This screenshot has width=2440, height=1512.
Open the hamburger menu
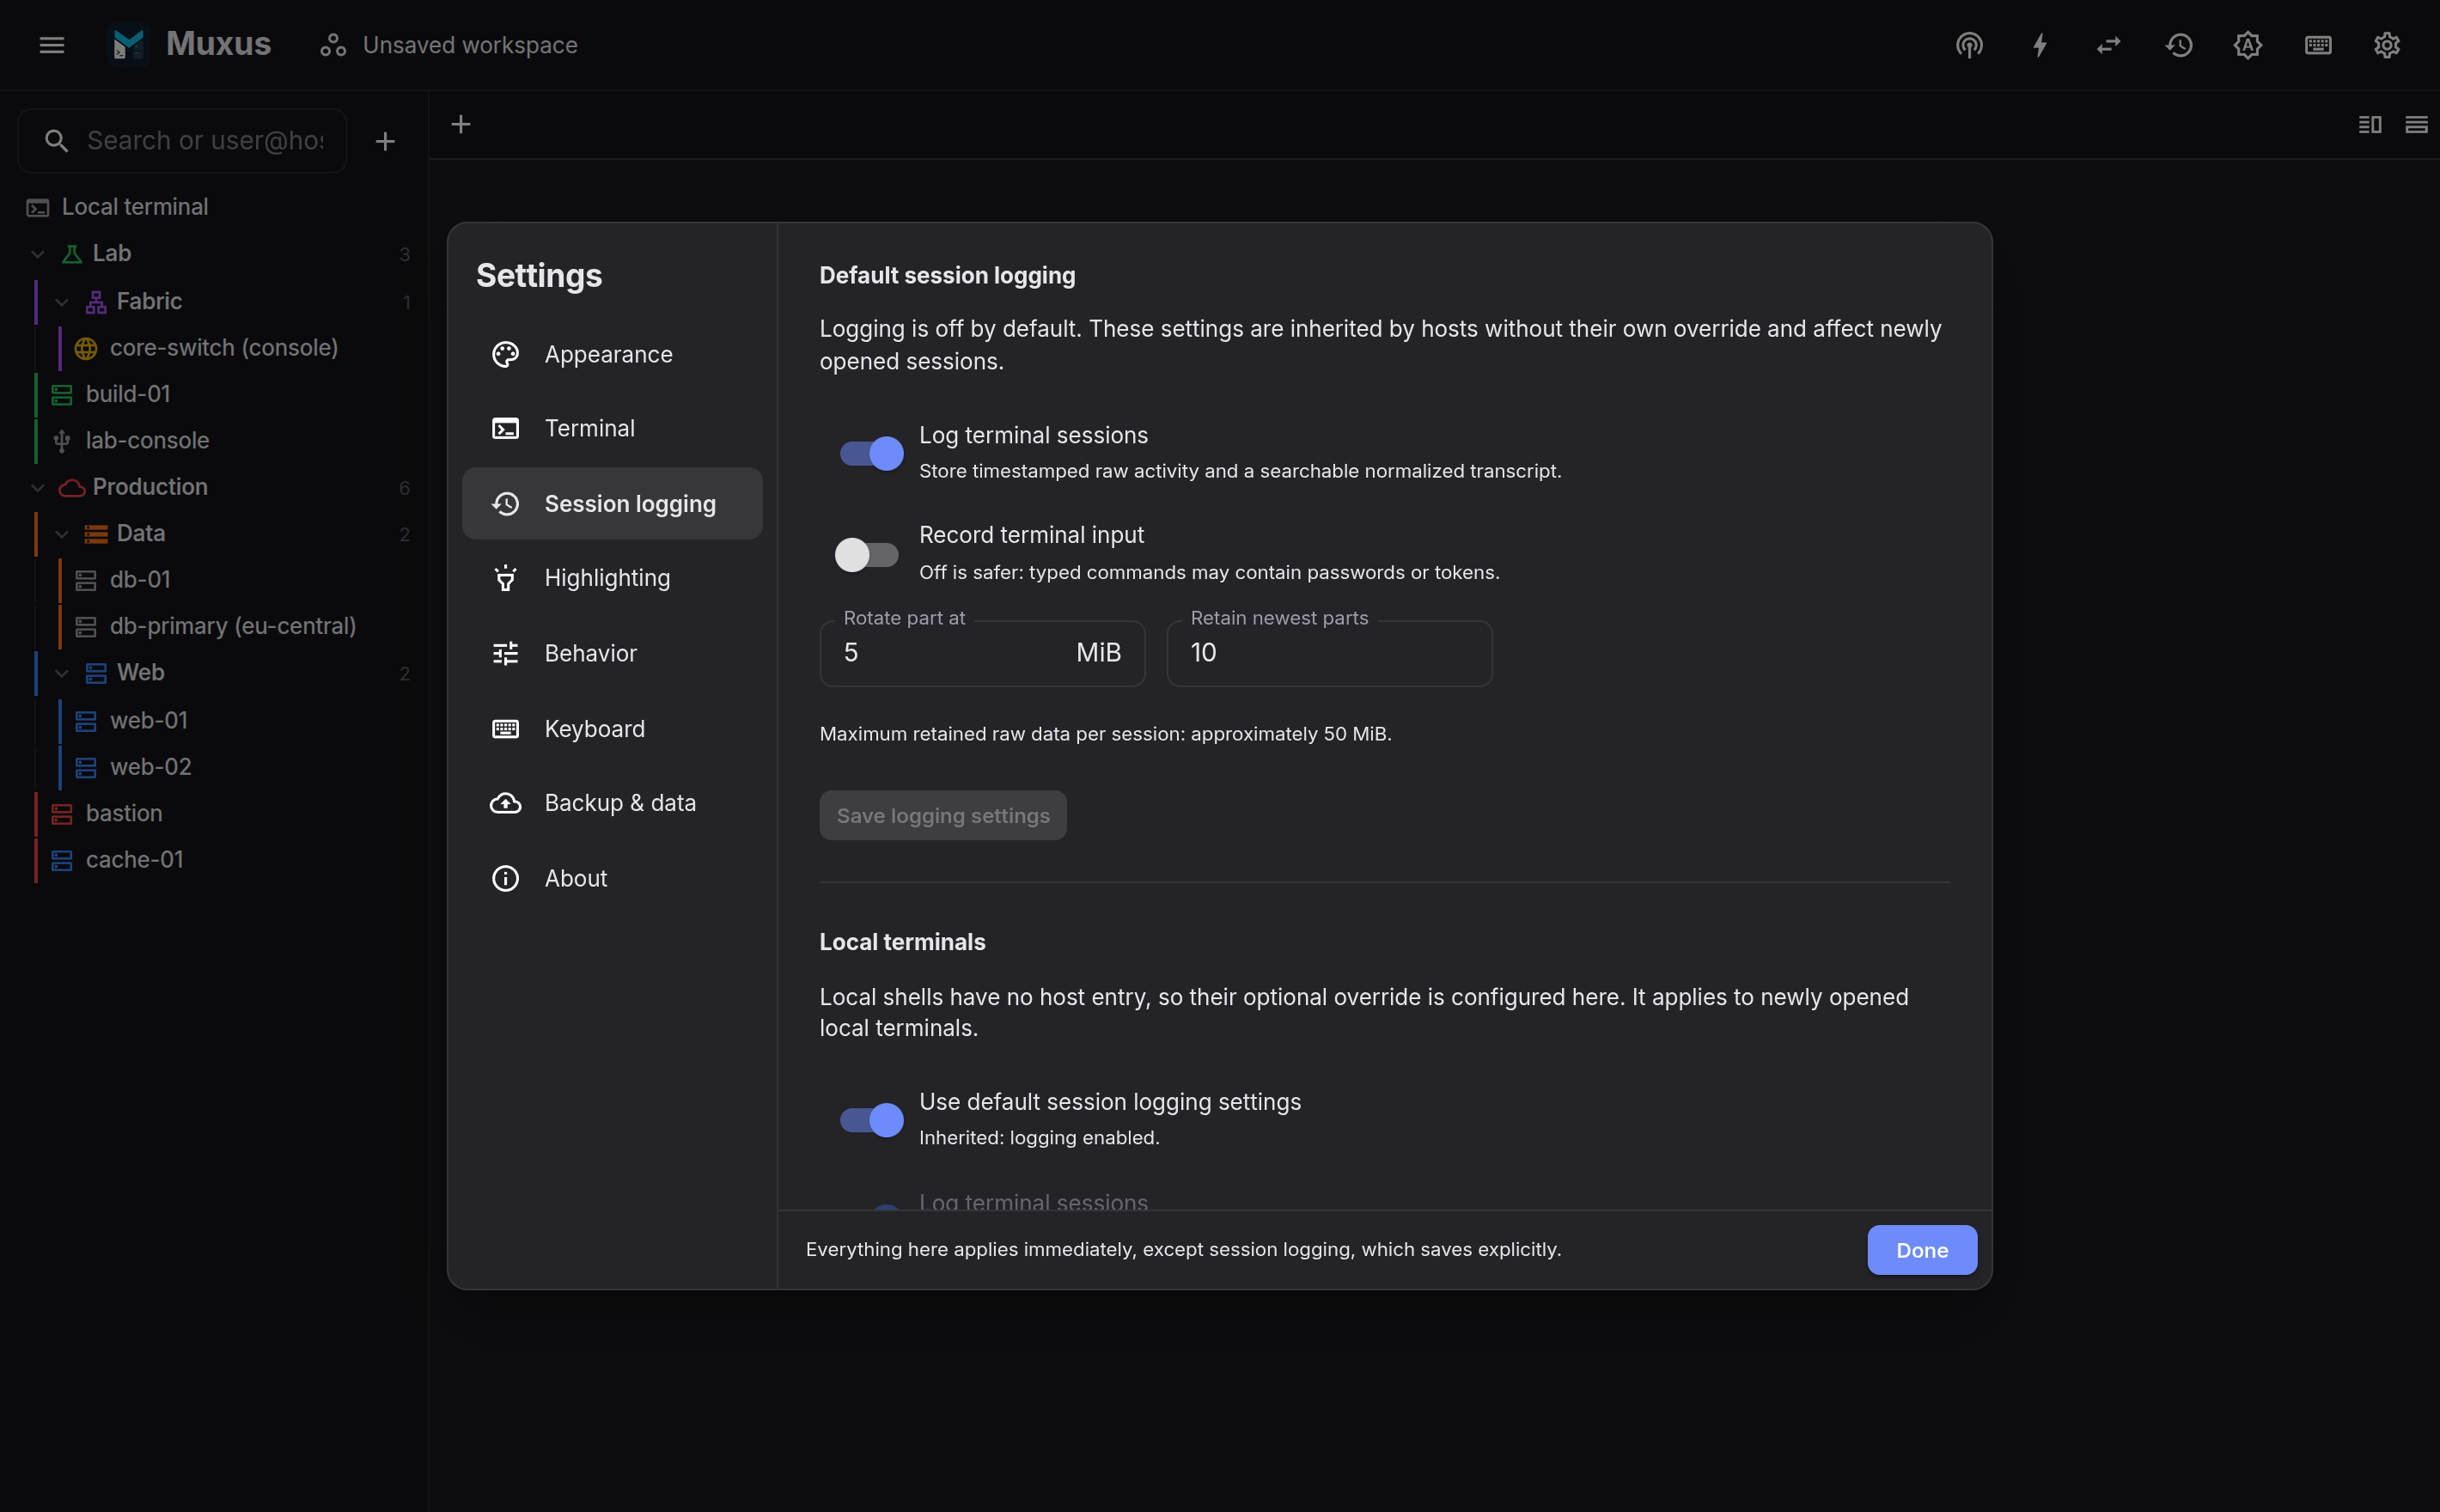click(x=52, y=45)
